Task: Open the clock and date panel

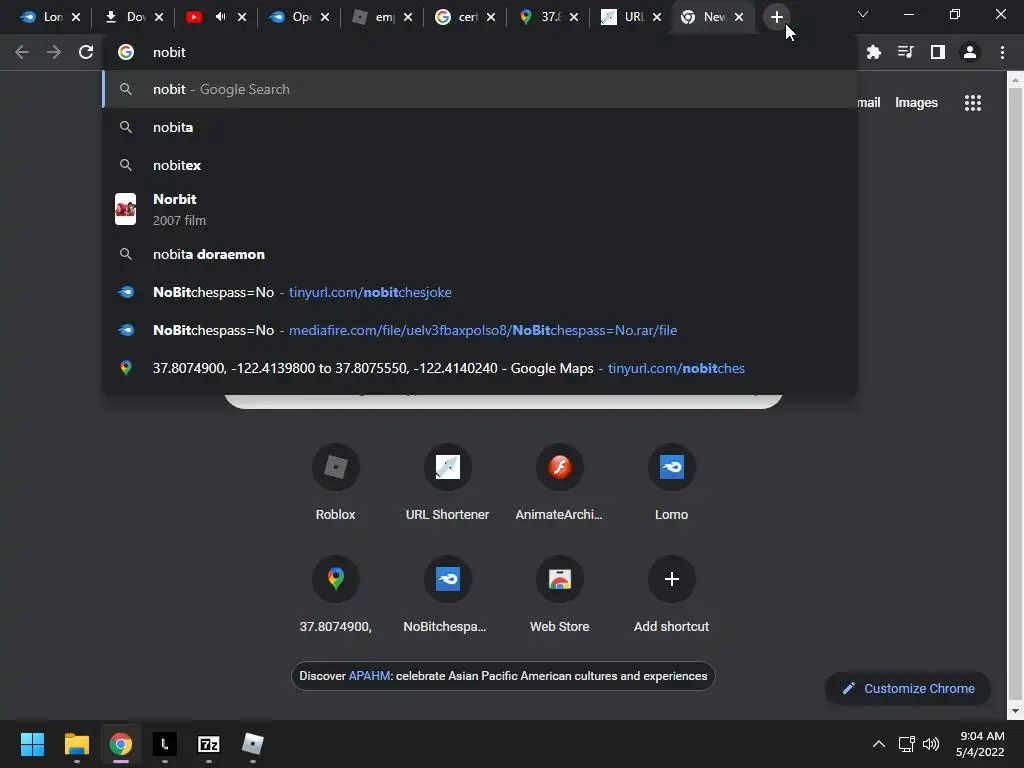Action: pyautogui.click(x=980, y=744)
